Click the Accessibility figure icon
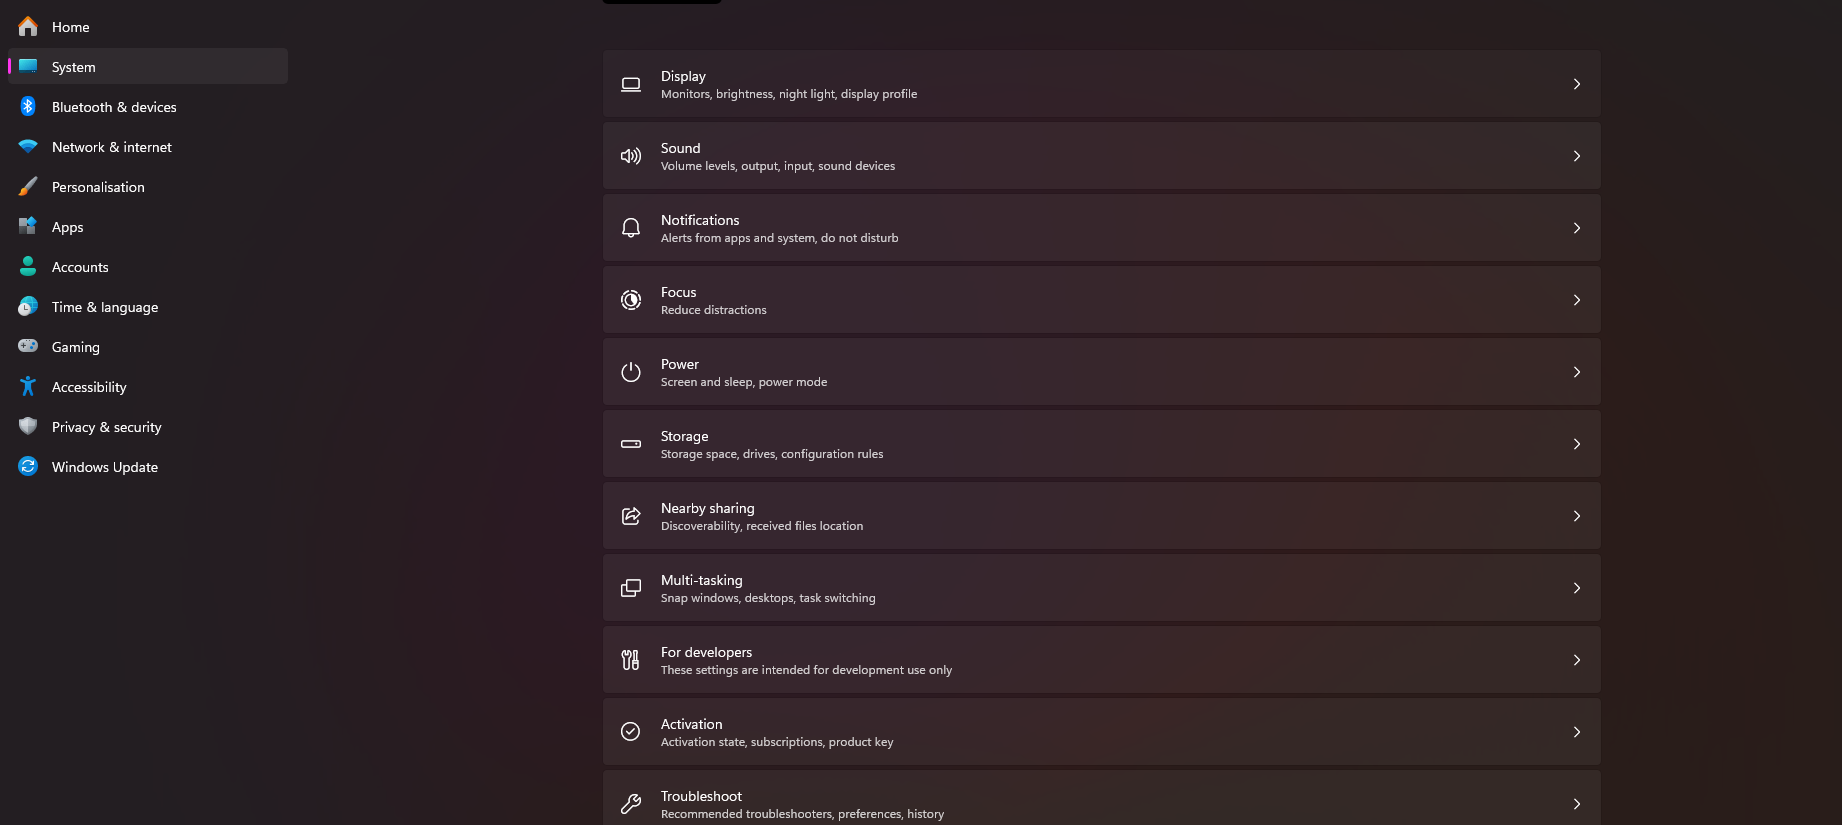1842x825 pixels. [27, 386]
